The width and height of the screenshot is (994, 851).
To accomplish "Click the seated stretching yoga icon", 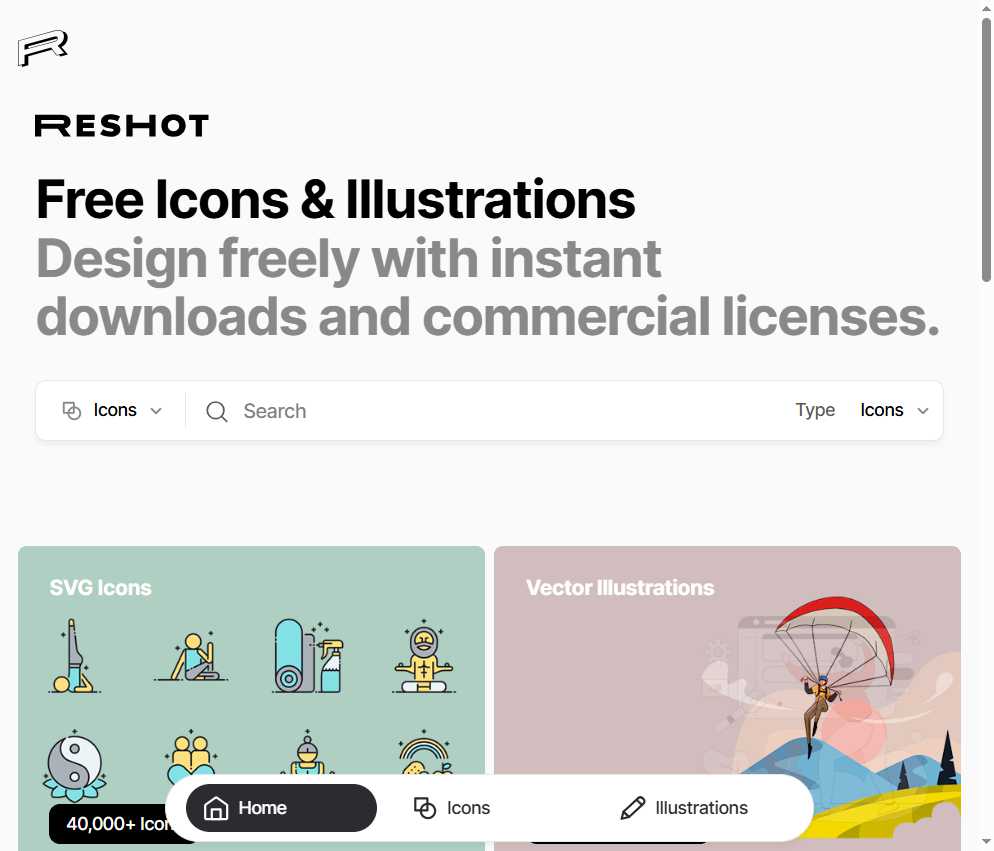I will click(x=191, y=657).
